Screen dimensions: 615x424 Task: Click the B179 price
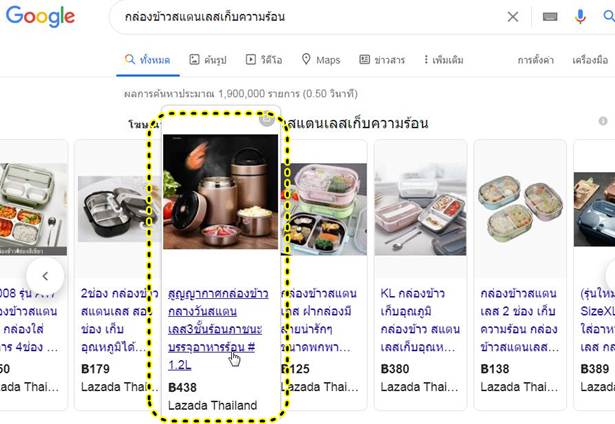pos(95,369)
